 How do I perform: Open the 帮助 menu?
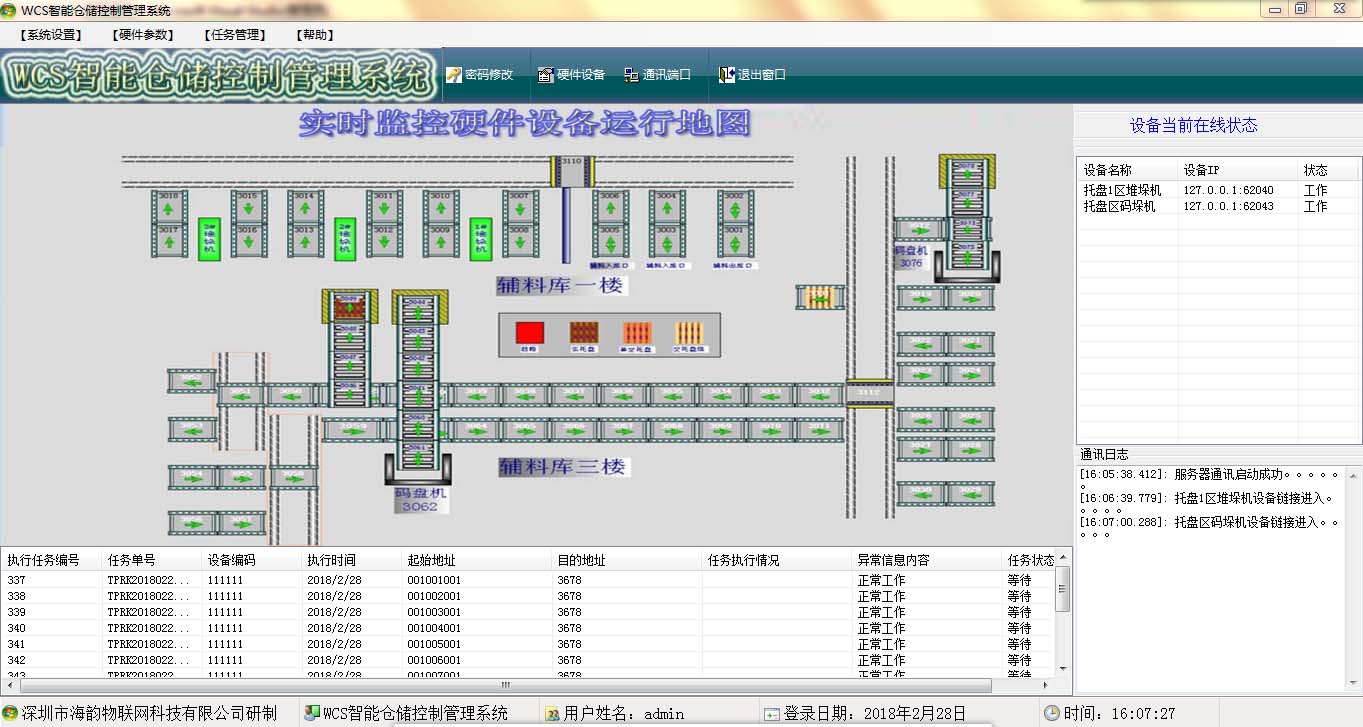[x=315, y=35]
